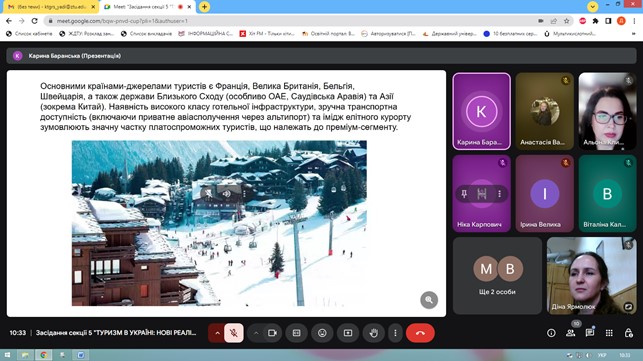
Task: Select Карина Бара... participant tile
Action: (x=482, y=111)
